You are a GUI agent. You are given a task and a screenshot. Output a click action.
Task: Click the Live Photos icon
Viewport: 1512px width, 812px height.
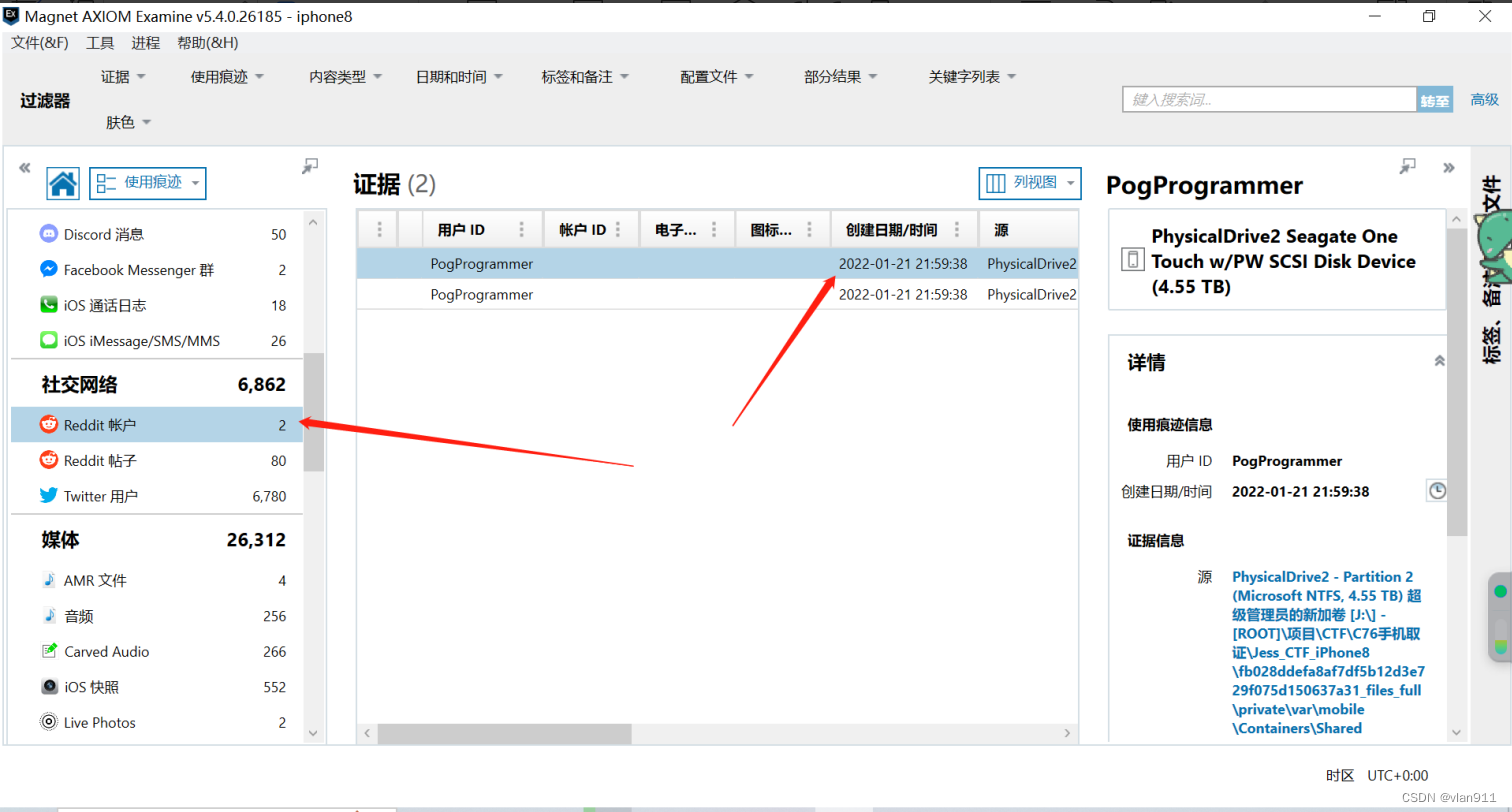point(48,722)
